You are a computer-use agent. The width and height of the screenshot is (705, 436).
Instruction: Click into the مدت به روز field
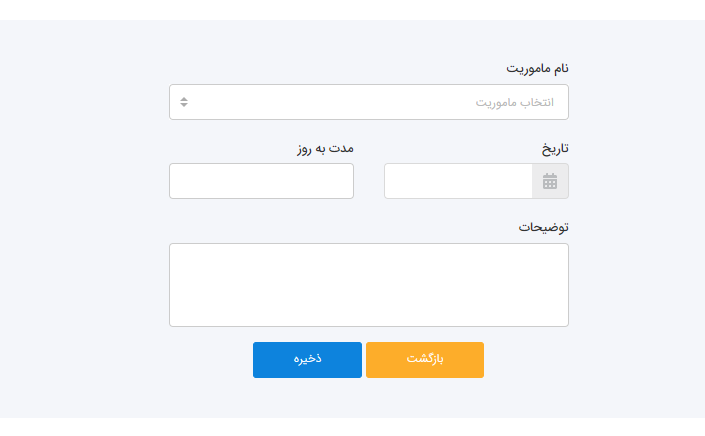tap(261, 181)
